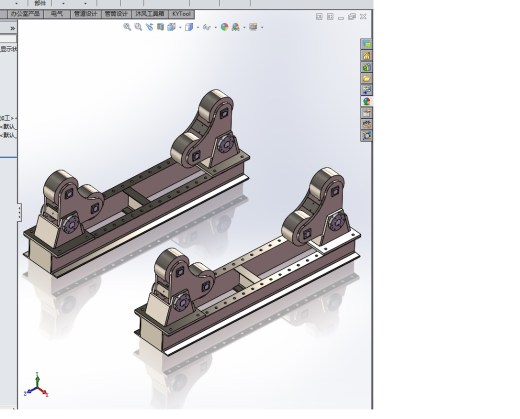The width and height of the screenshot is (520, 419).
Task: Expand the Hide/Show Items dropdown arrow
Action: pyautogui.click(x=216, y=27)
